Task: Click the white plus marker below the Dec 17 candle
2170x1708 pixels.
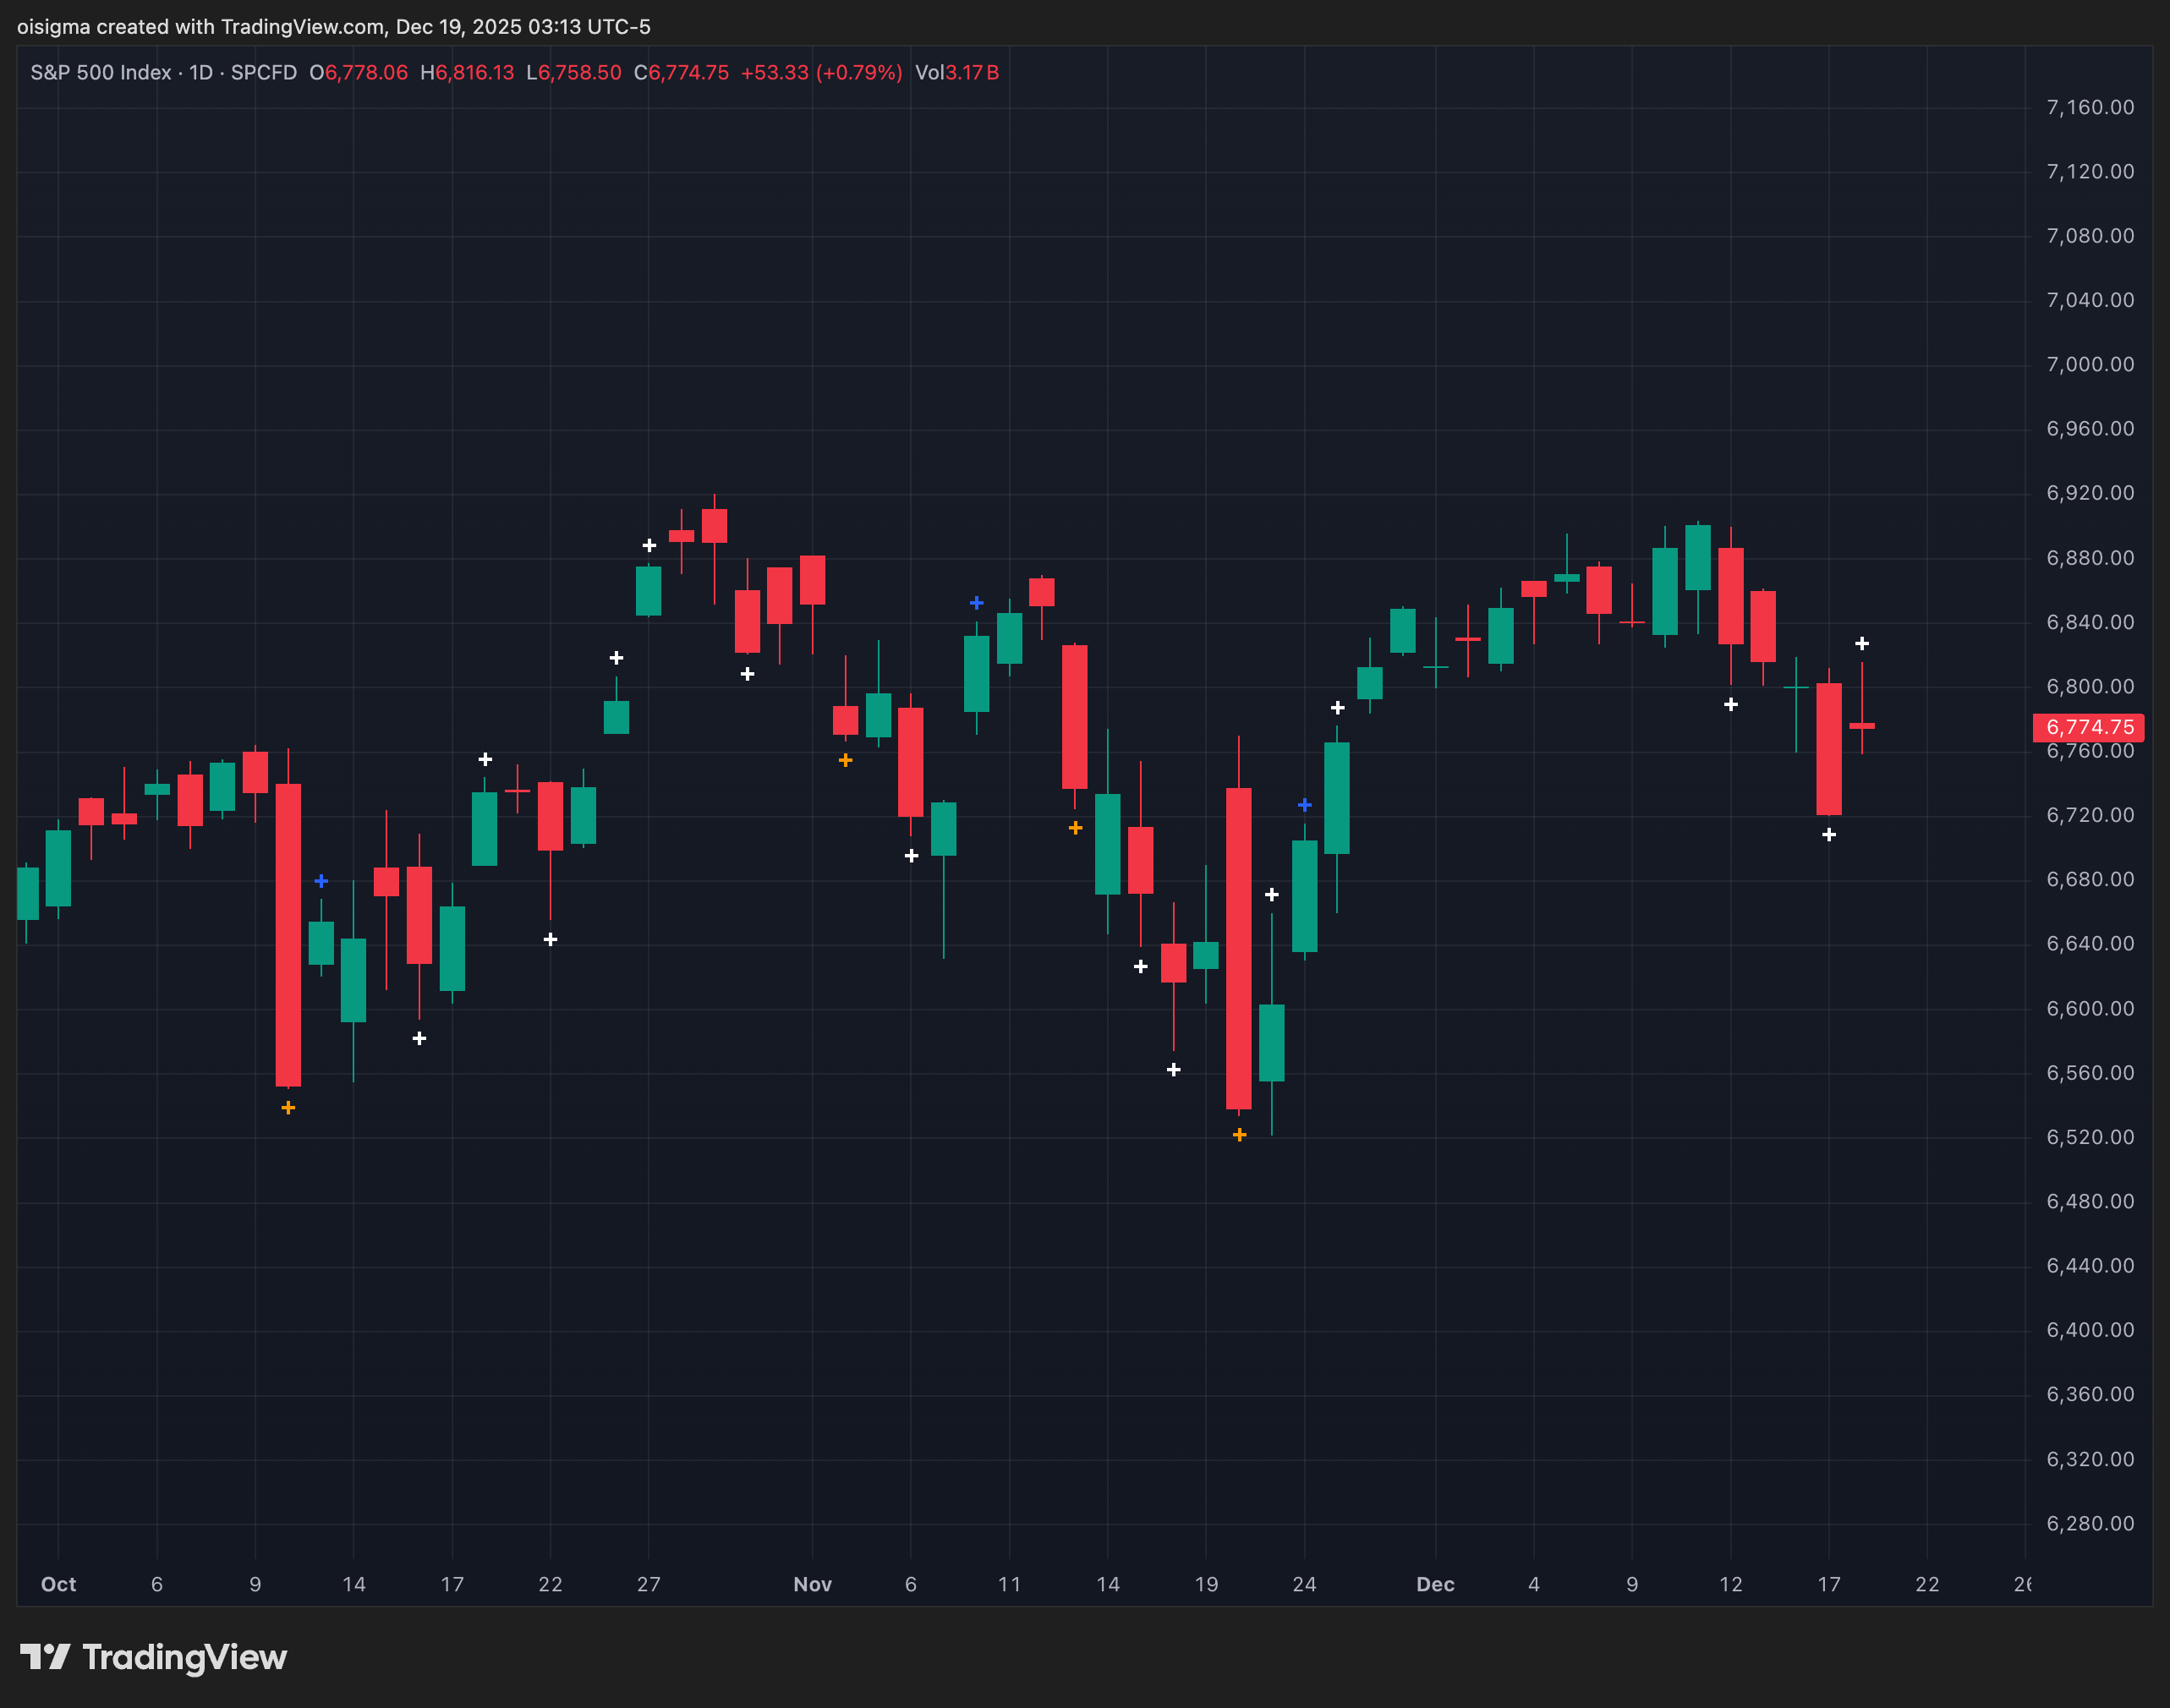Action: coord(1828,834)
